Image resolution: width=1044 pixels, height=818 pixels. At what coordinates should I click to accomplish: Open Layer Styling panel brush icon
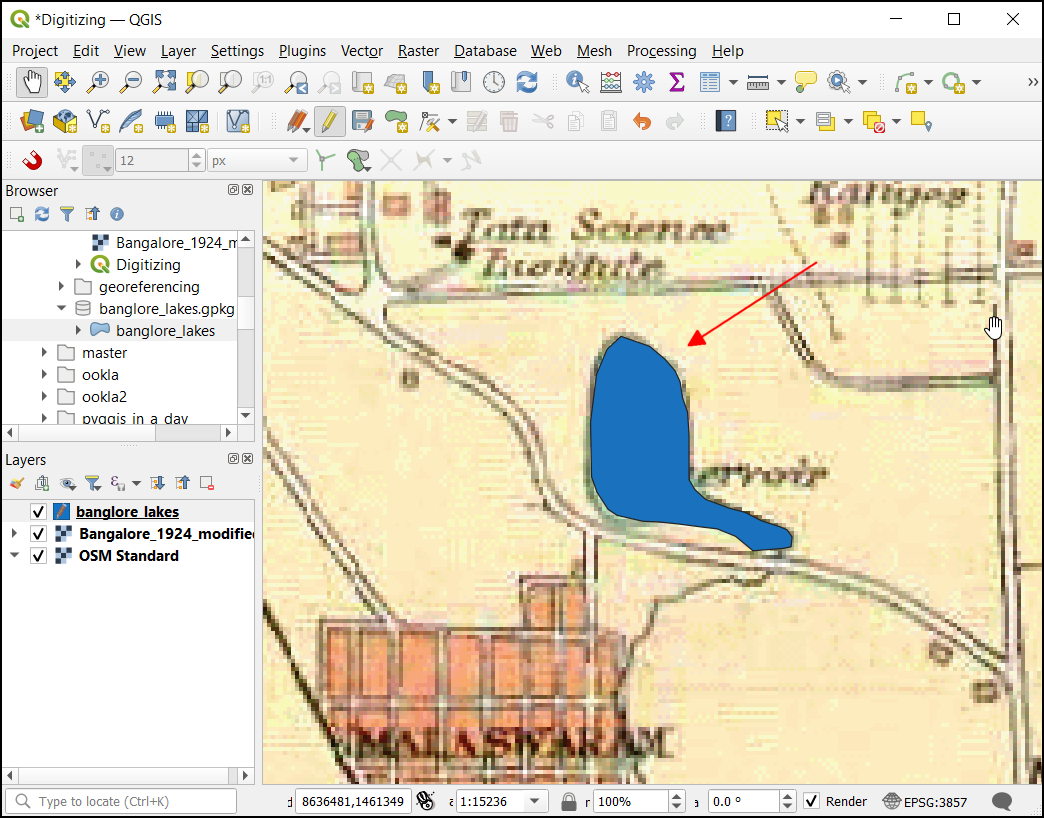point(17,483)
